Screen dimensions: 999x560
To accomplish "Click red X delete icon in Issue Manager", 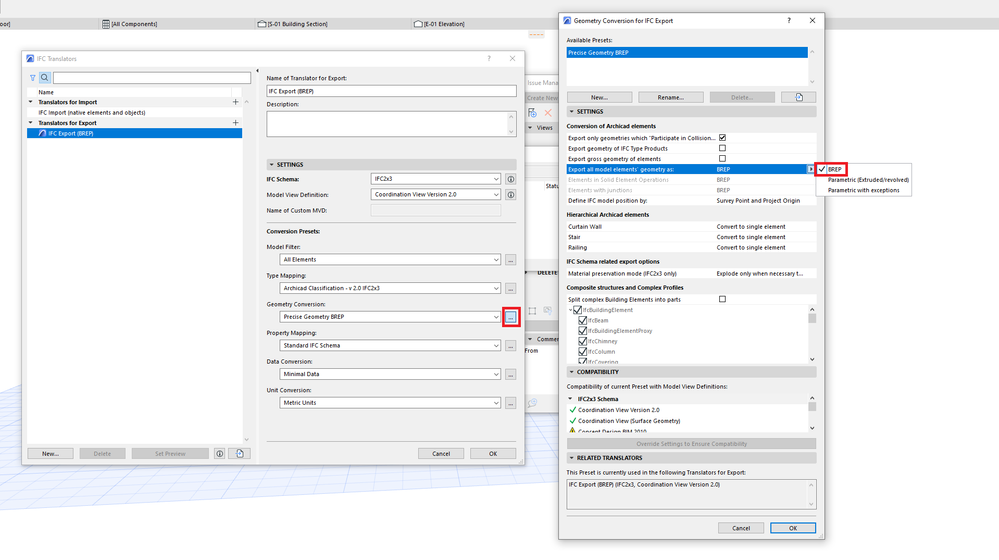I will tap(548, 113).
